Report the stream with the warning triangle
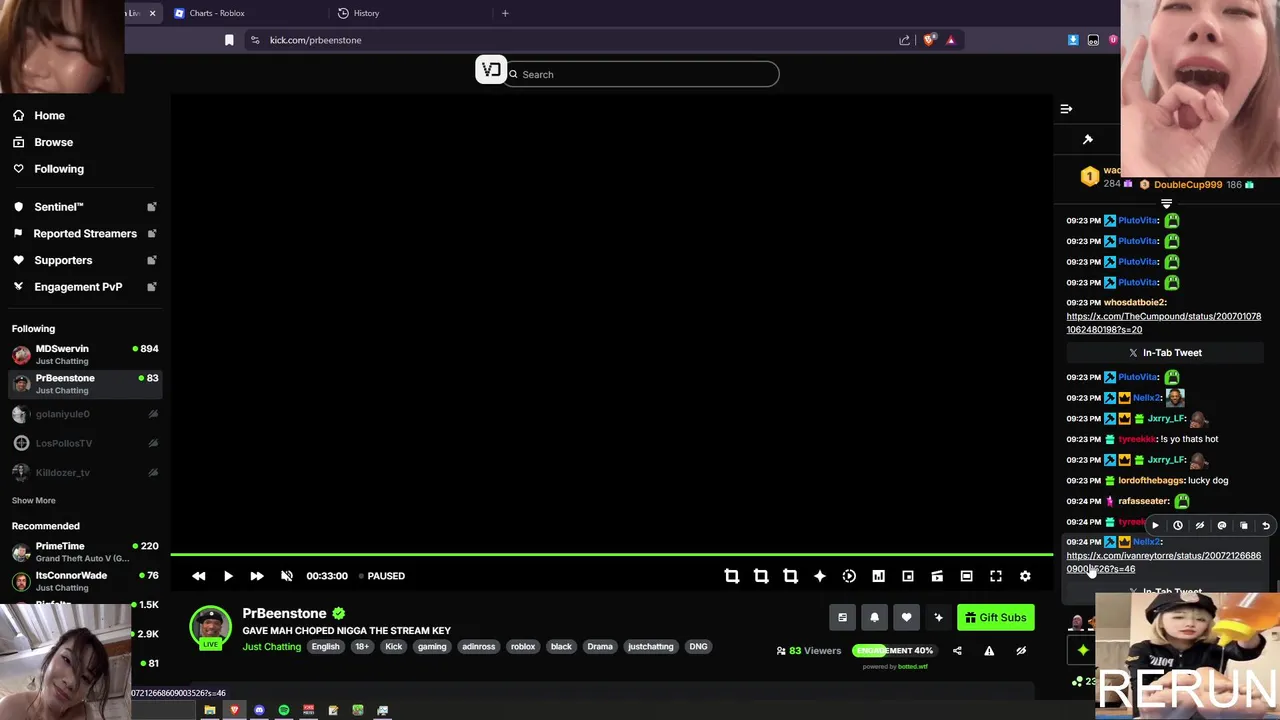Viewport: 1280px width, 720px height. click(989, 651)
